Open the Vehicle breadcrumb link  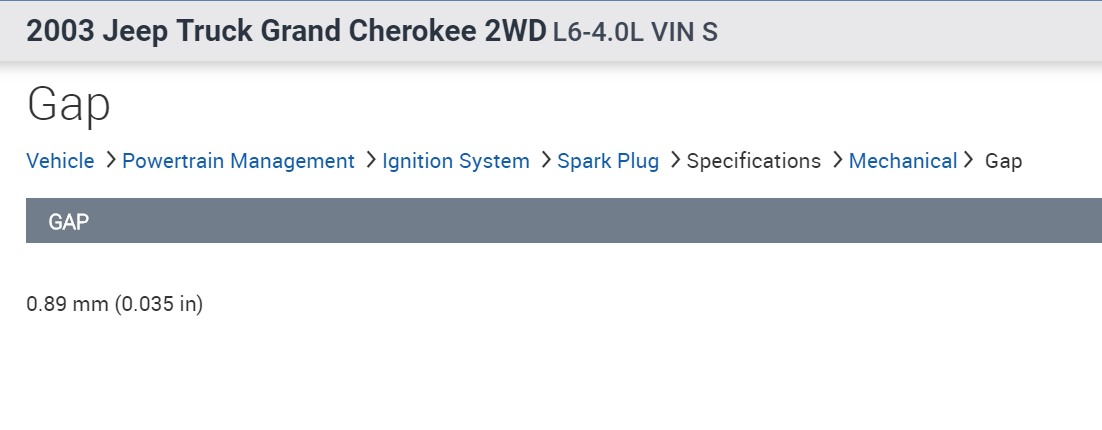point(60,161)
